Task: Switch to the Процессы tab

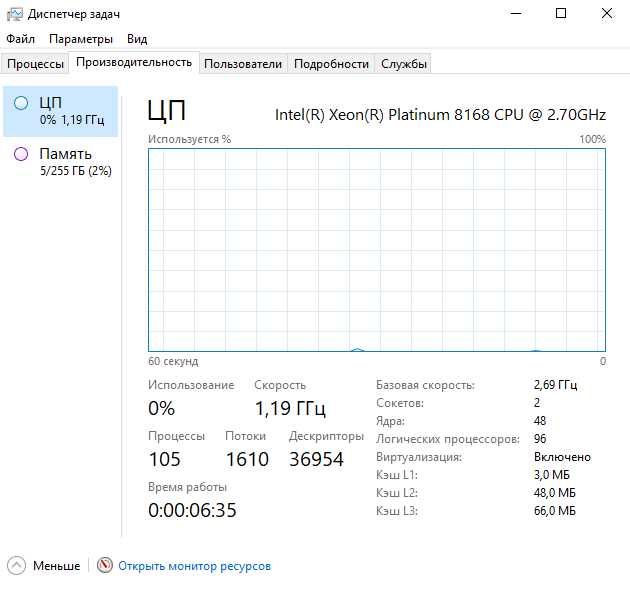Action: (35, 64)
